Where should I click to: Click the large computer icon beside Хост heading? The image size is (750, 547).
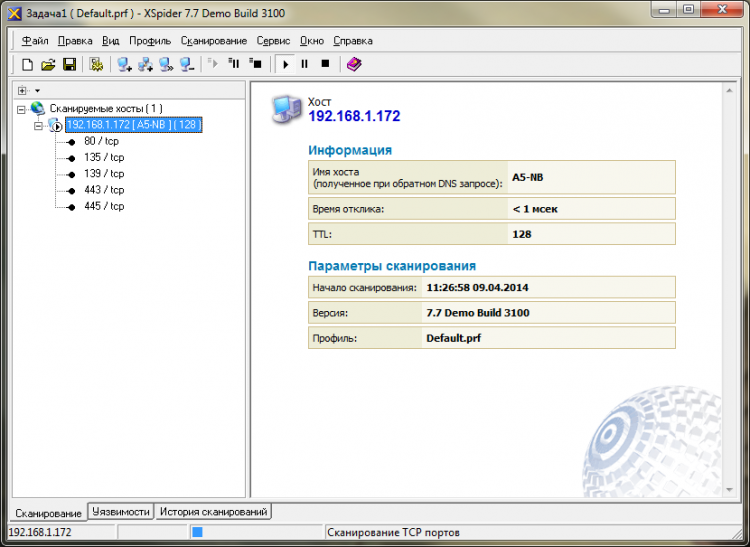[x=287, y=109]
